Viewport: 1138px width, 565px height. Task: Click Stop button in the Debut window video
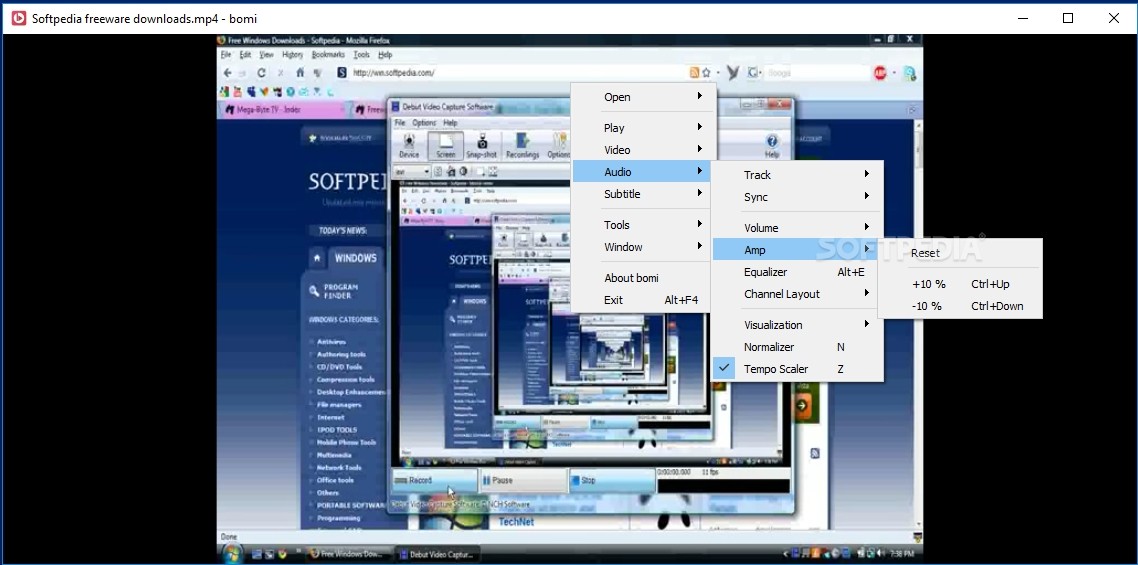pos(612,481)
